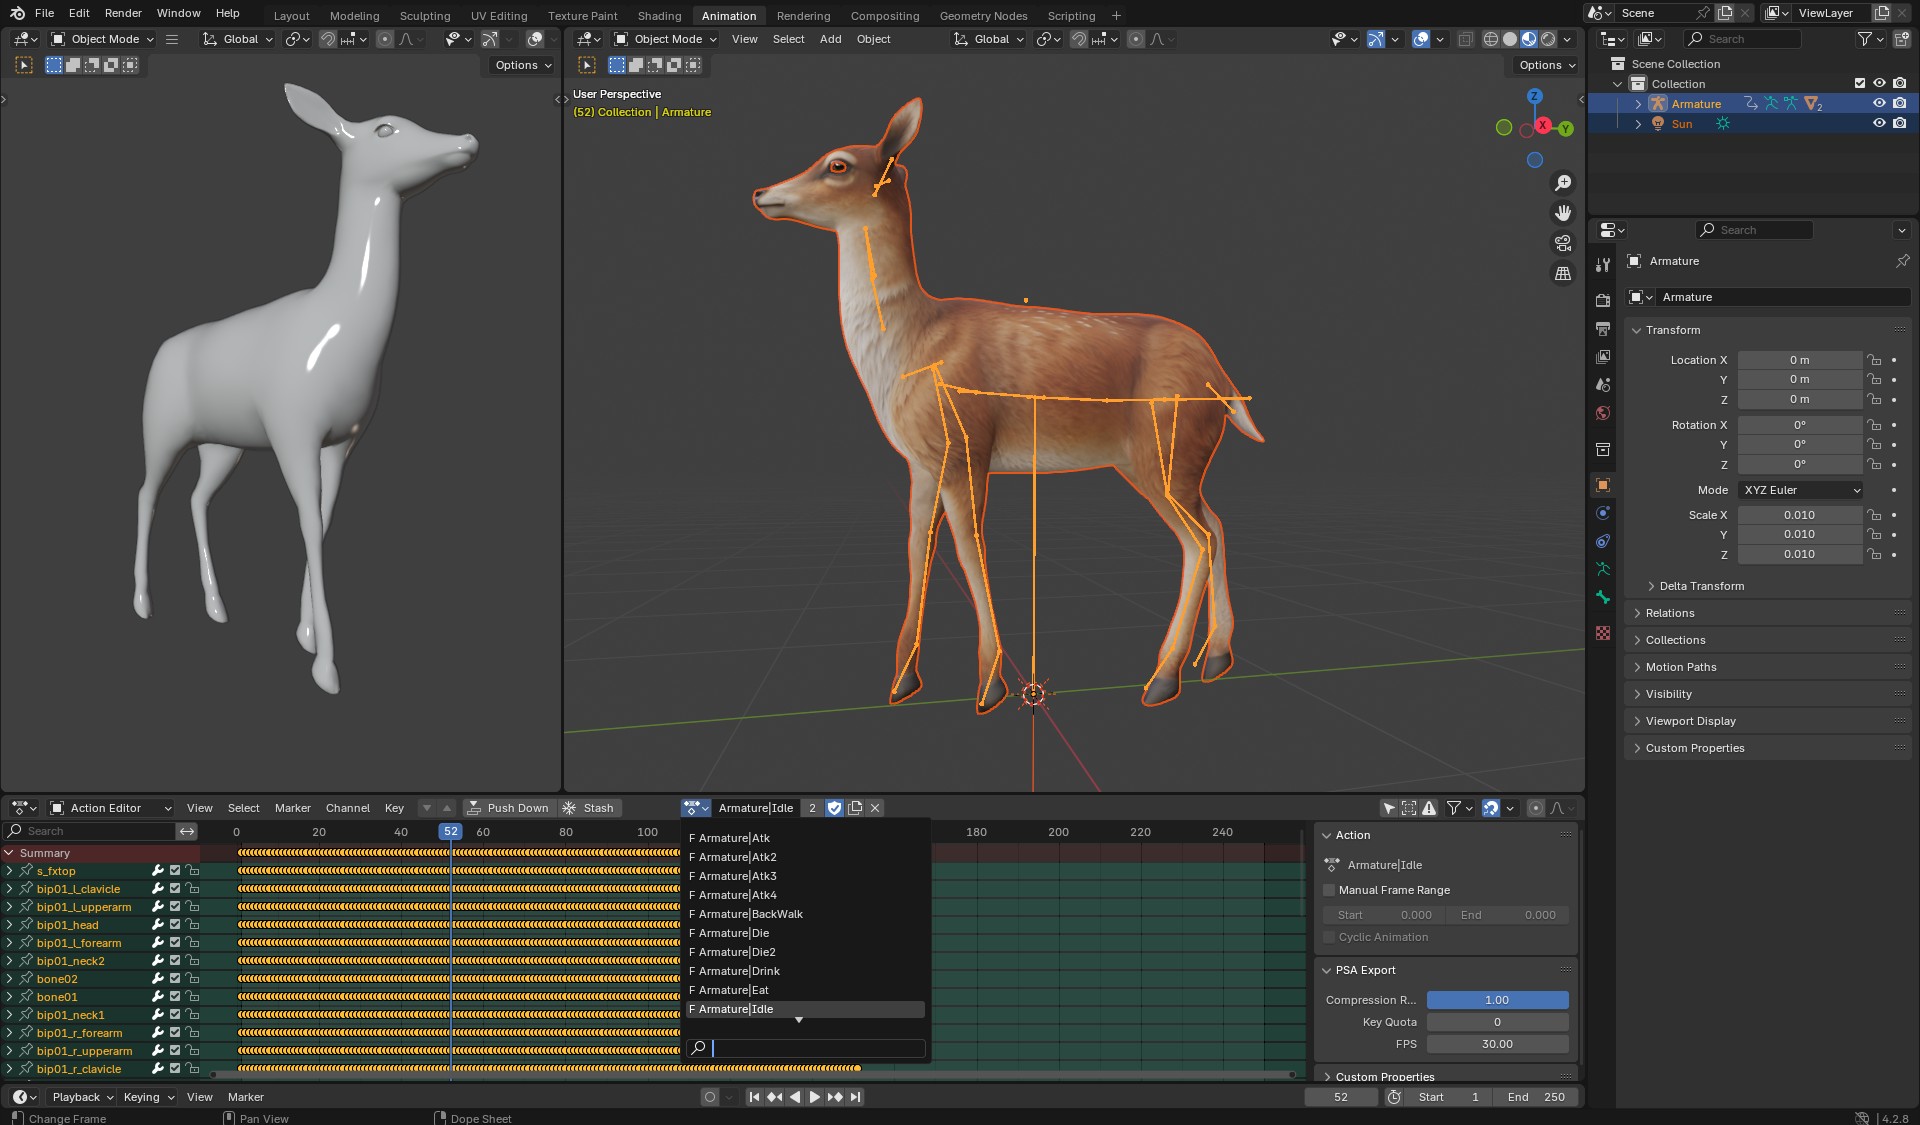Hide the Armature in outliner viewport
This screenshot has height=1125, width=1920.
pyautogui.click(x=1879, y=104)
